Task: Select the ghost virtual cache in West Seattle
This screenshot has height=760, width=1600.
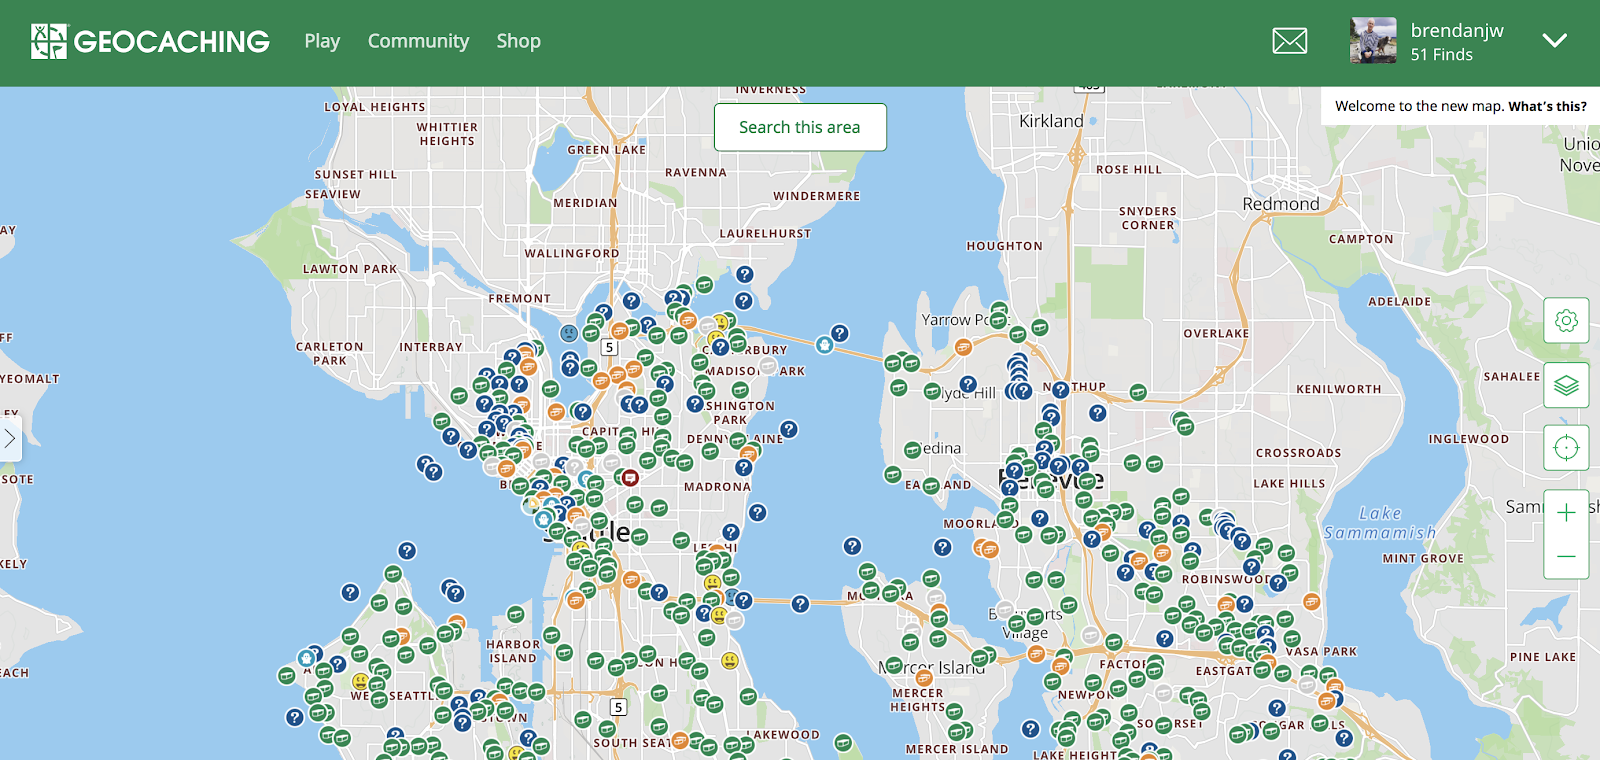Action: (x=306, y=658)
